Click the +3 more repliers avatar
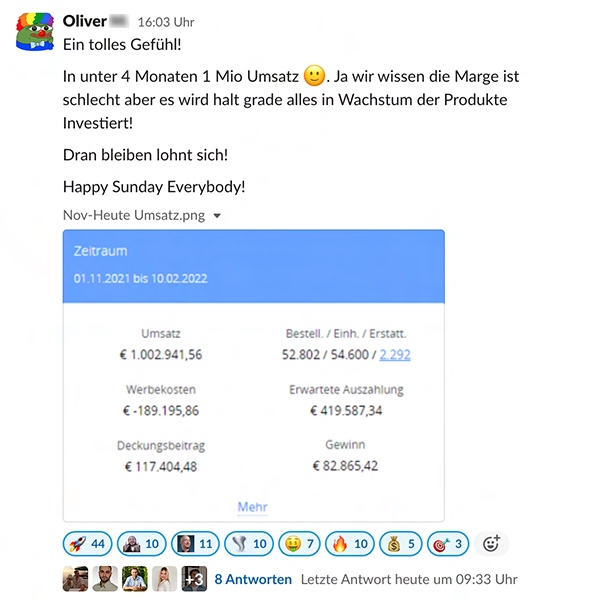This screenshot has width=600, height=600. (x=194, y=579)
